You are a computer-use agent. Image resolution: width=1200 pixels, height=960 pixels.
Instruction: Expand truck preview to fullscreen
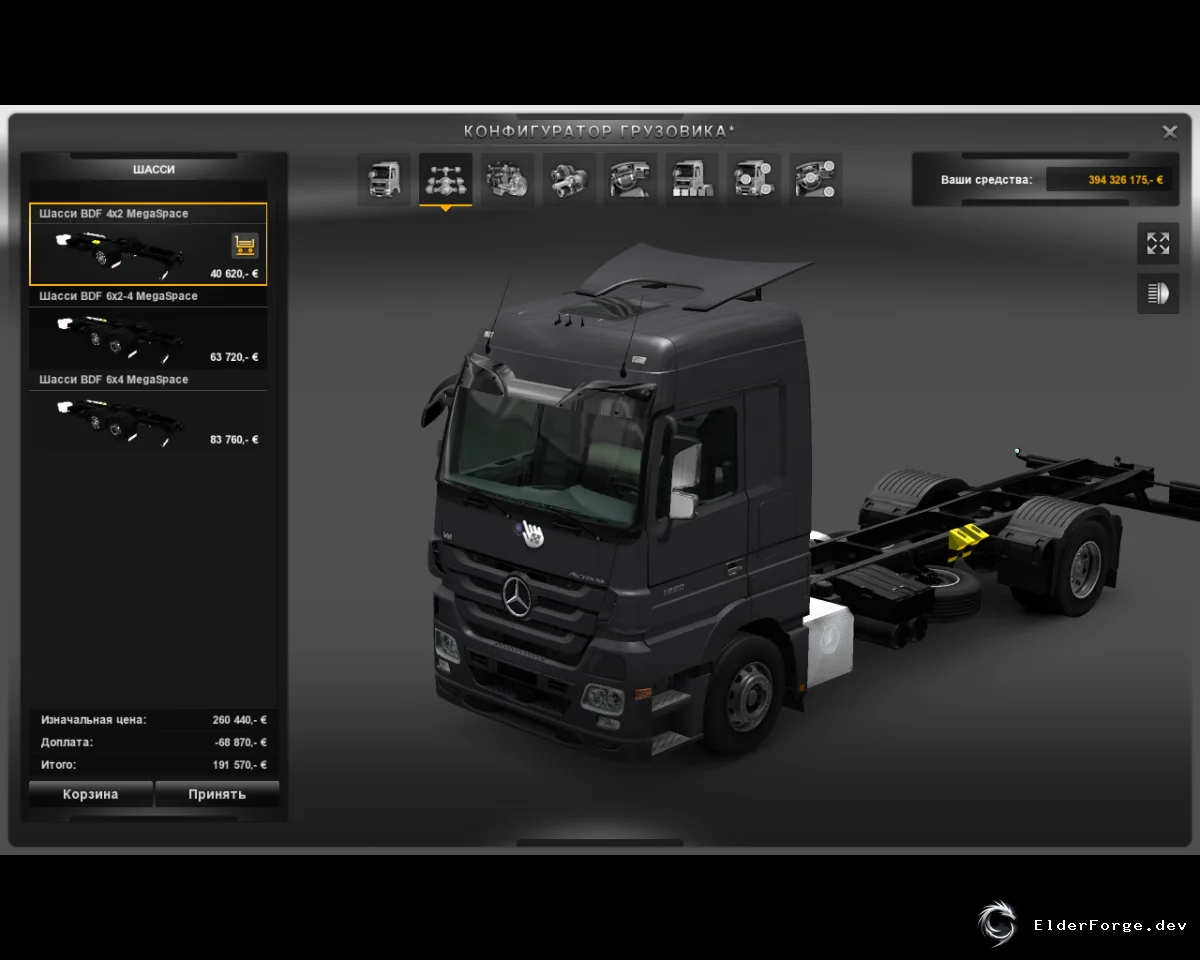point(1158,243)
